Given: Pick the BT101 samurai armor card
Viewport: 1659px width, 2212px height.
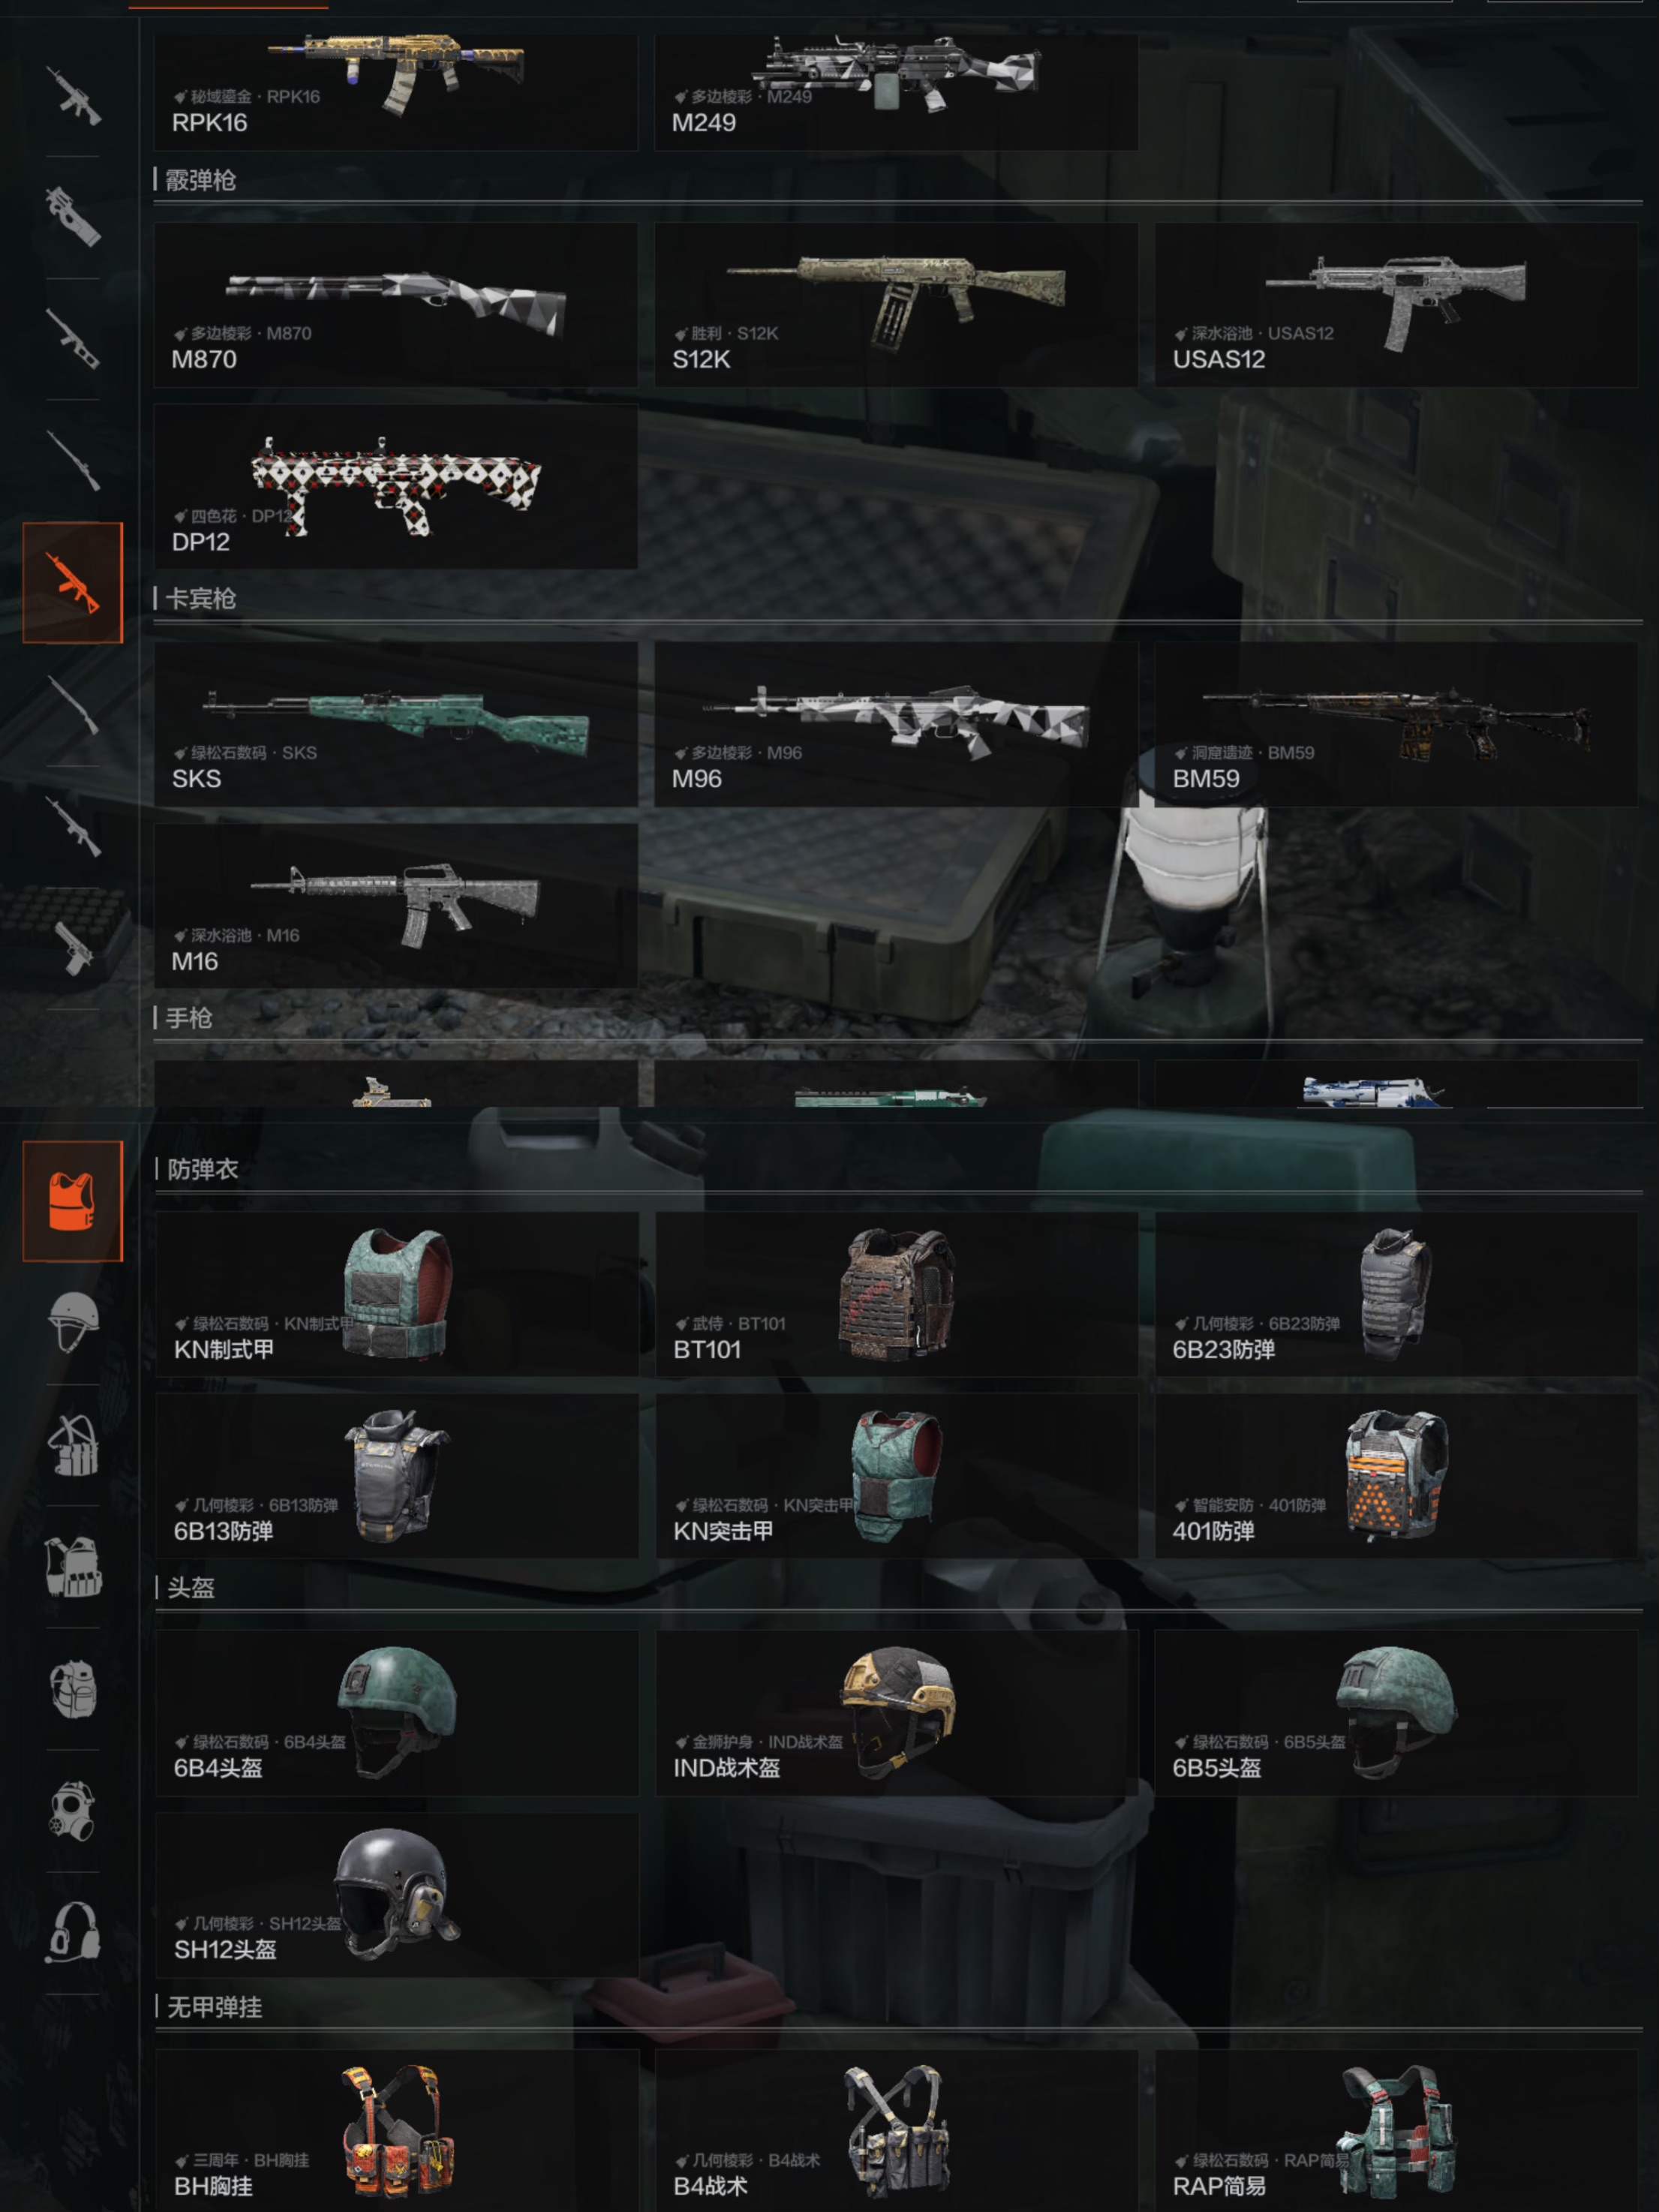Looking at the screenshot, I should (897, 1294).
